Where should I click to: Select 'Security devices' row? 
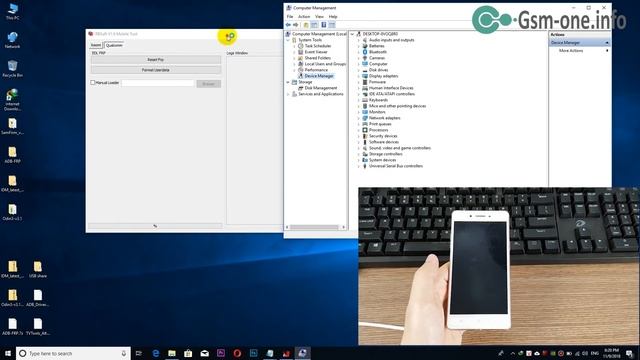point(383,136)
